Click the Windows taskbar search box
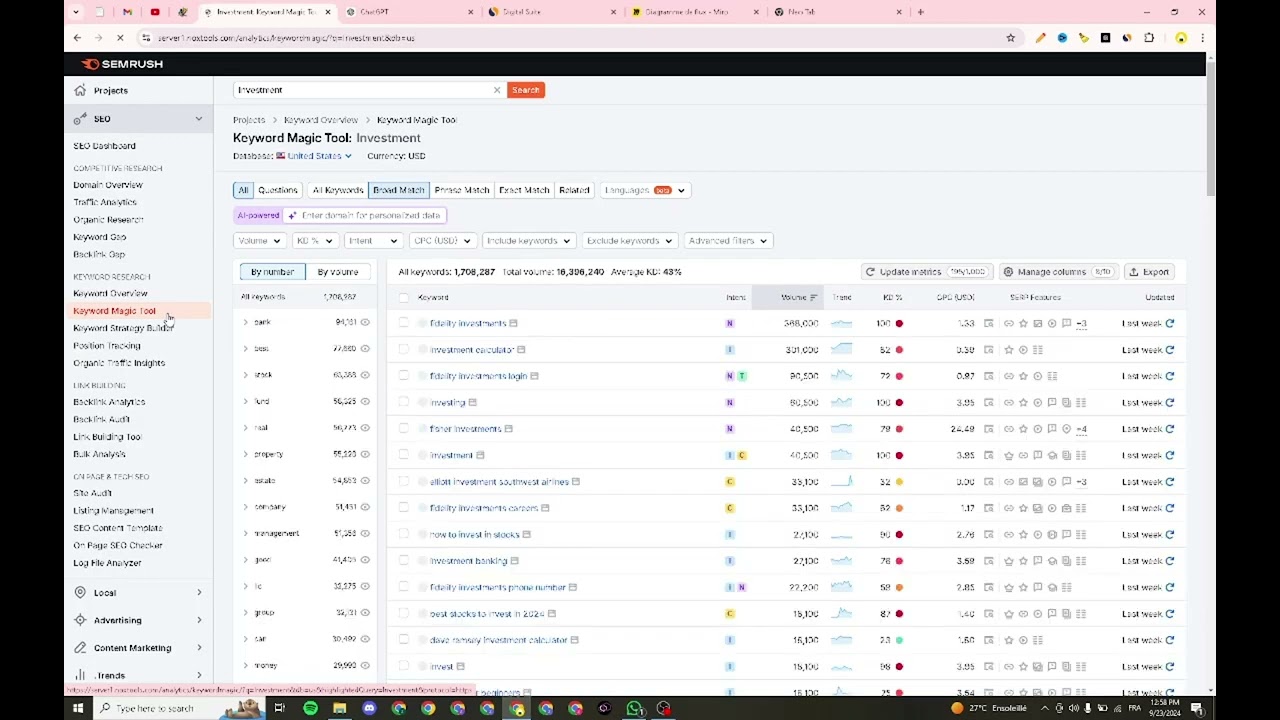 180,708
